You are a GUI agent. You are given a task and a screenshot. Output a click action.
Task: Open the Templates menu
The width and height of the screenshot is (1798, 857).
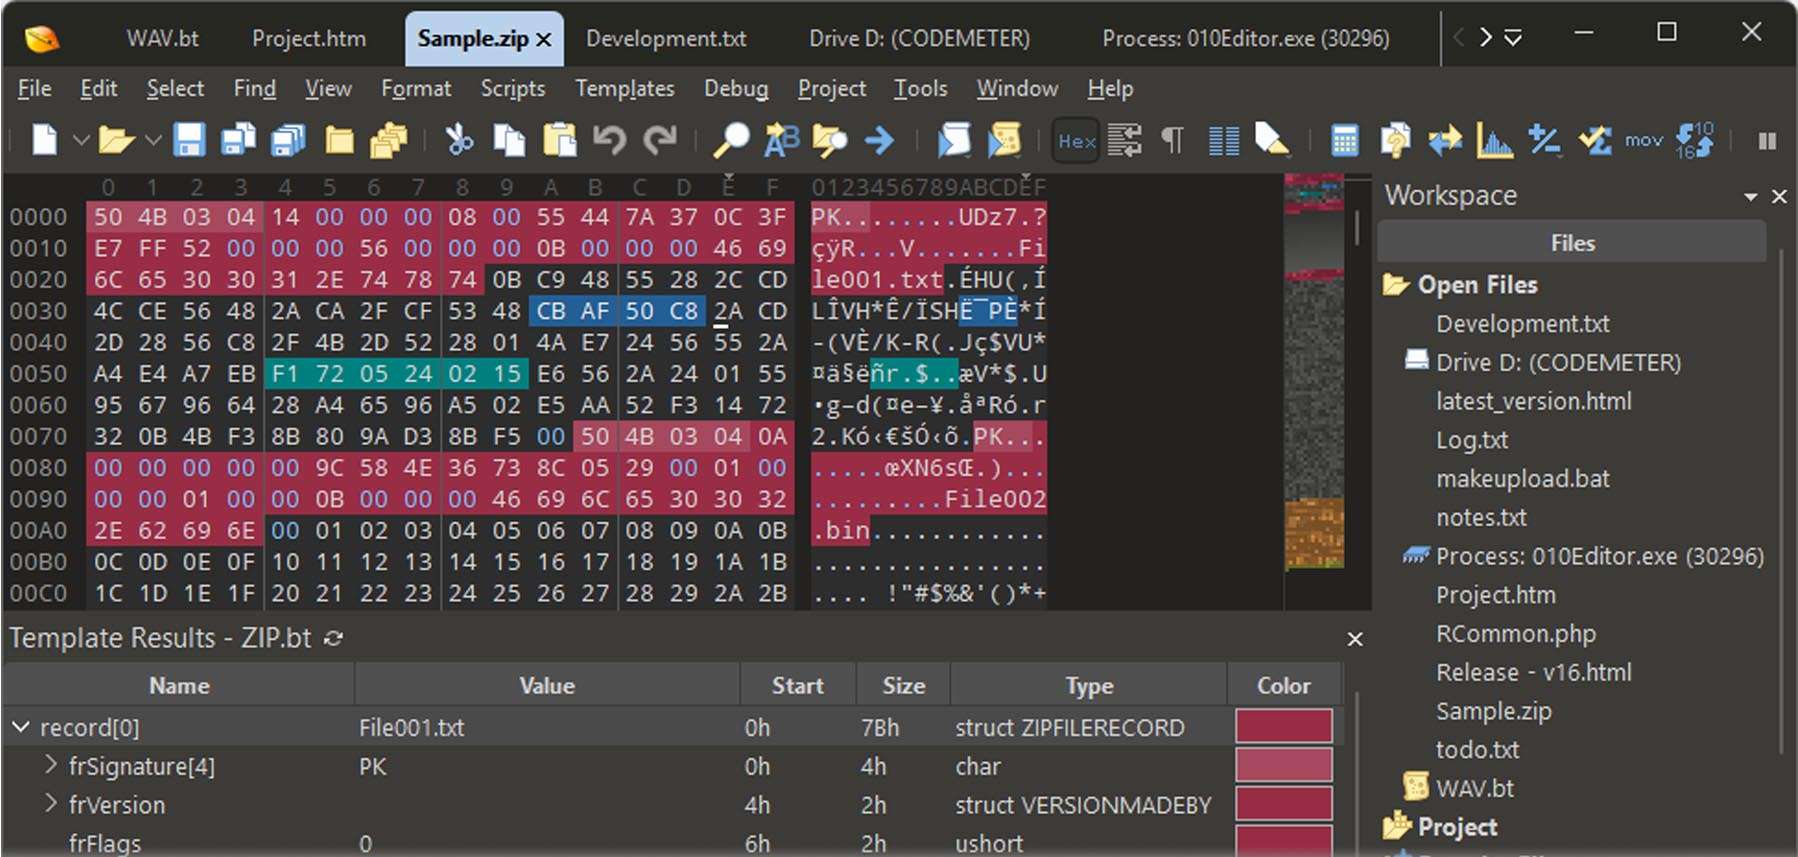(x=624, y=89)
